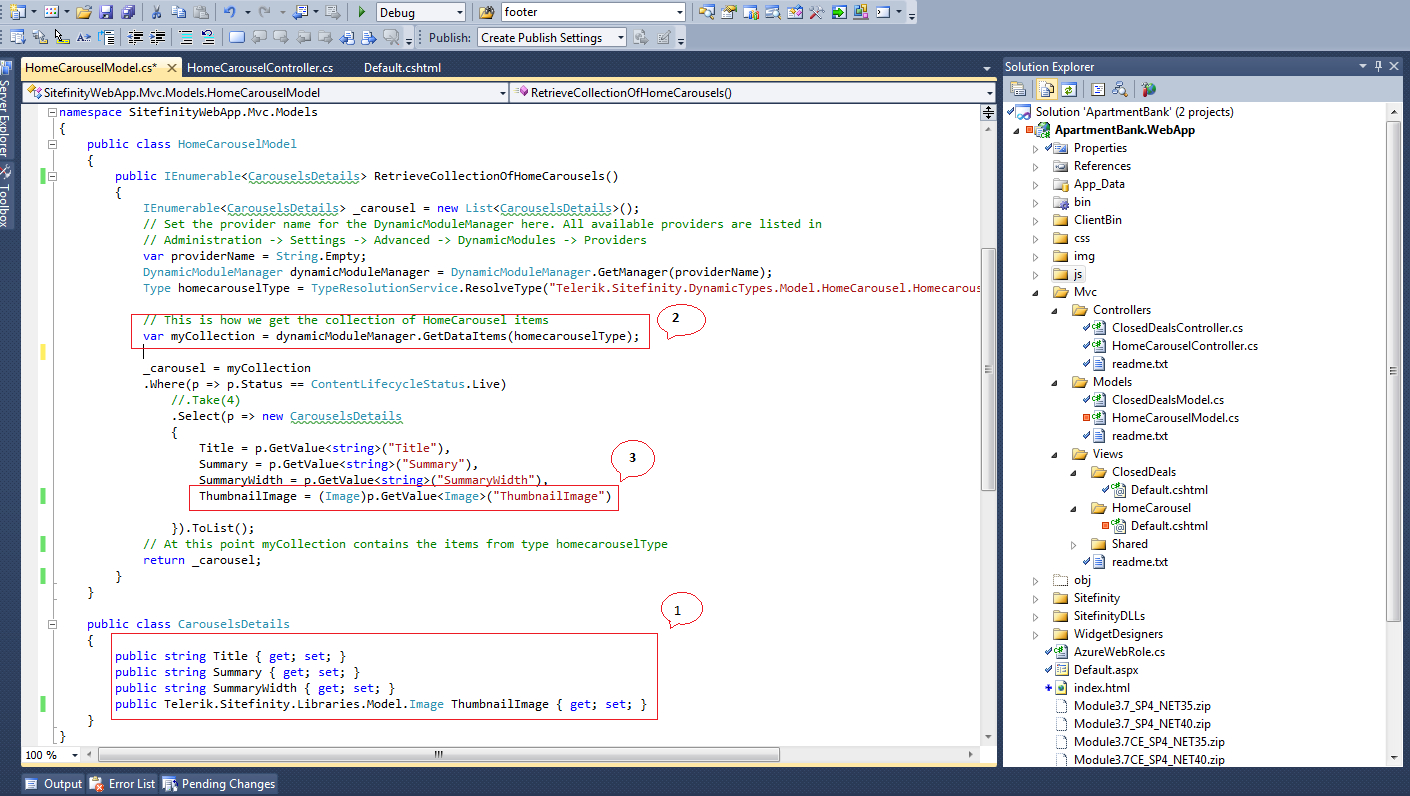Click the Save All toolbar icon

128,12
